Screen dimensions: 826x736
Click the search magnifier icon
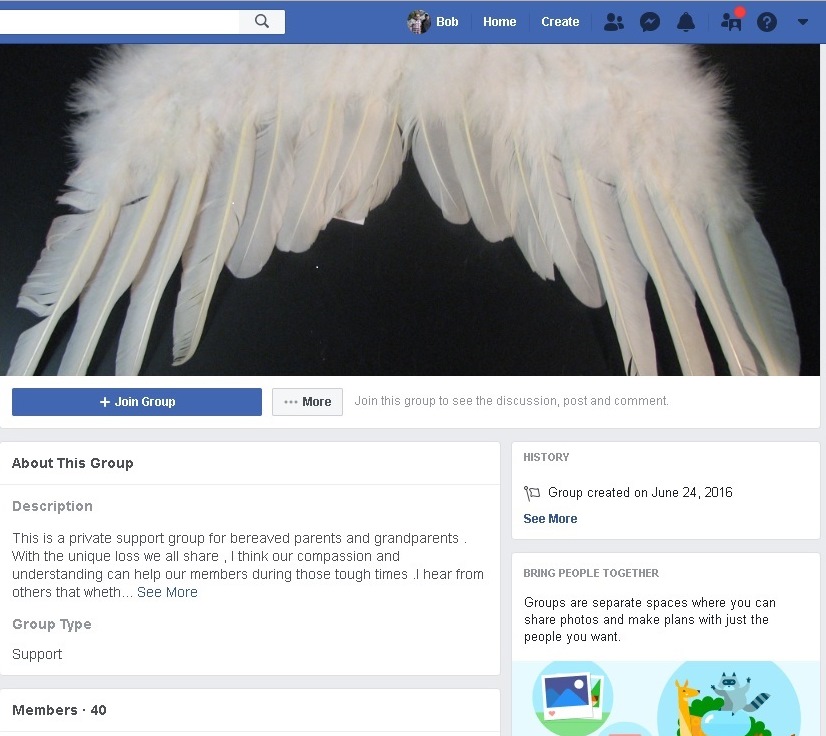[262, 22]
